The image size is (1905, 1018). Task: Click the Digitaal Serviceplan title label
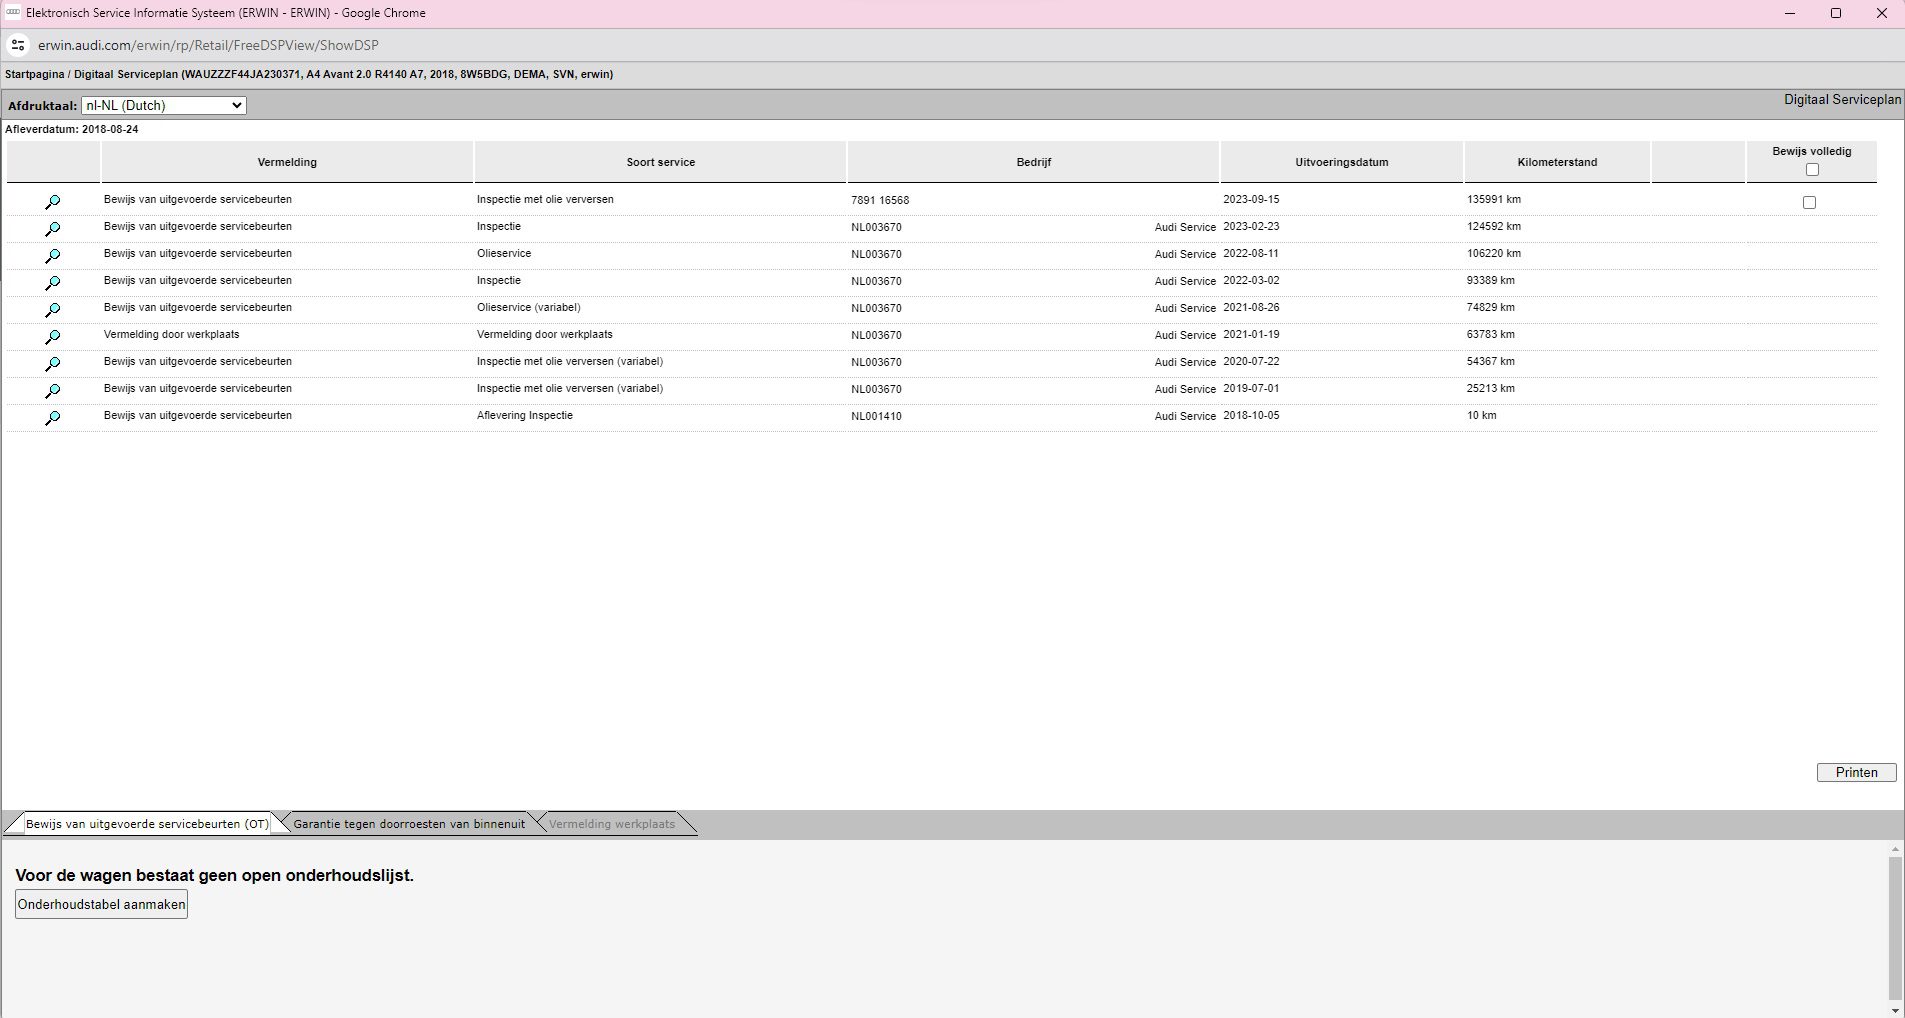click(1842, 100)
